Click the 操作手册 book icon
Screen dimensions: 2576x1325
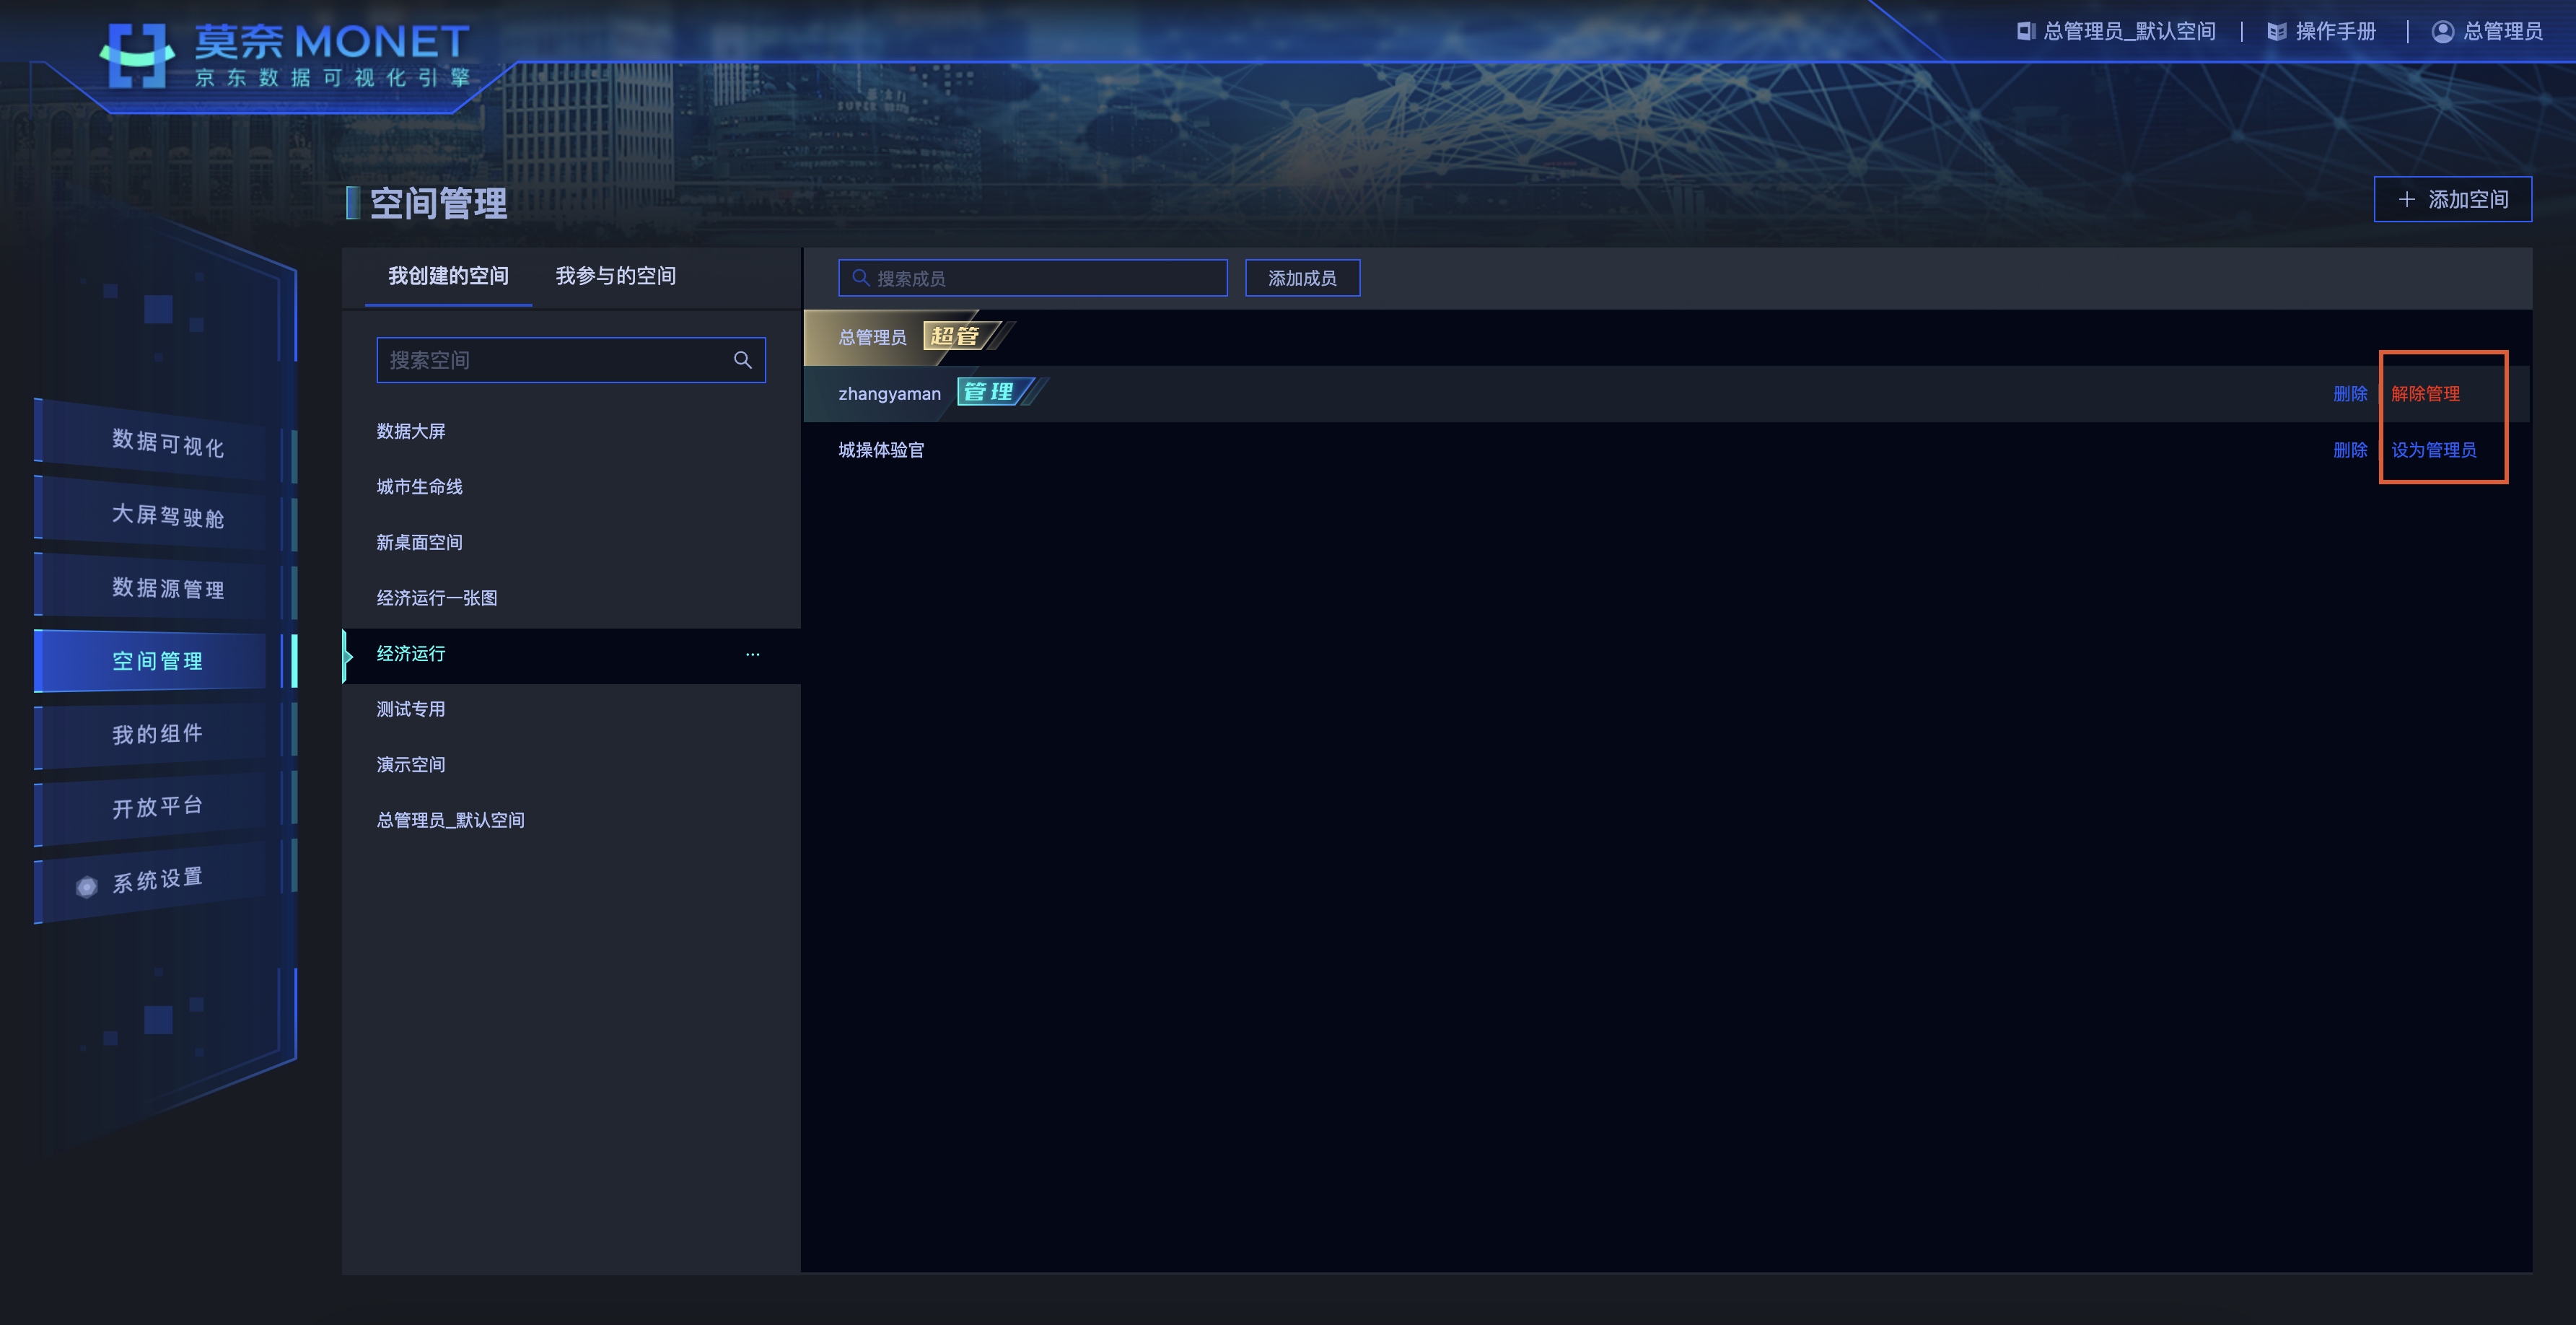(2277, 32)
